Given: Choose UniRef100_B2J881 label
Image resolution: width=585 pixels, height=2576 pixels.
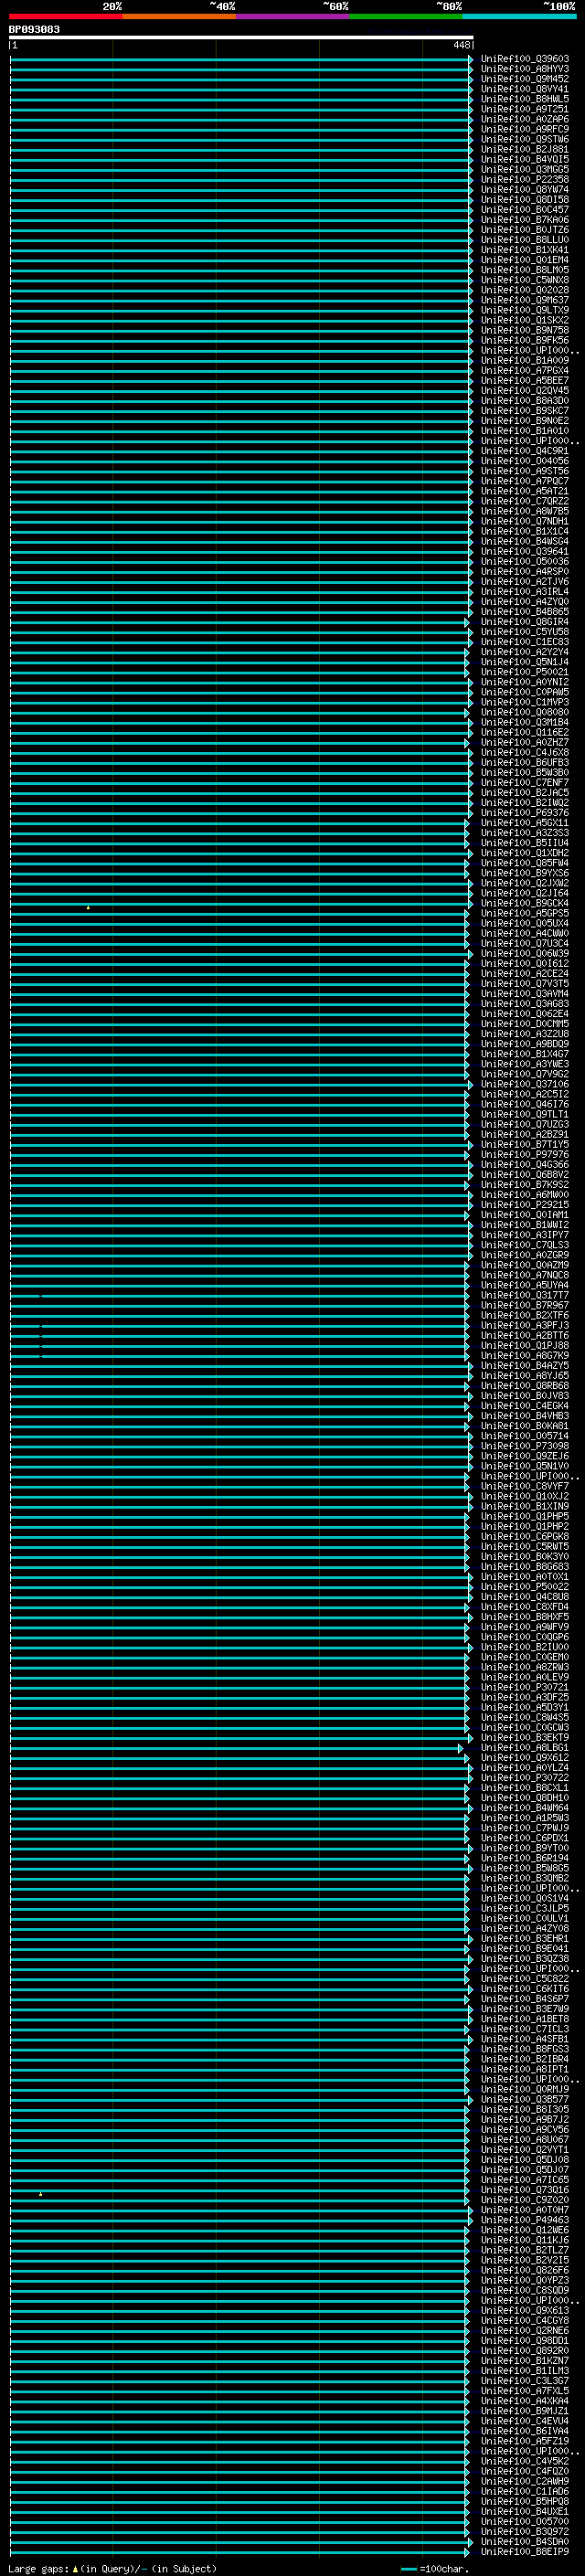Looking at the screenshot, I should tap(525, 149).
